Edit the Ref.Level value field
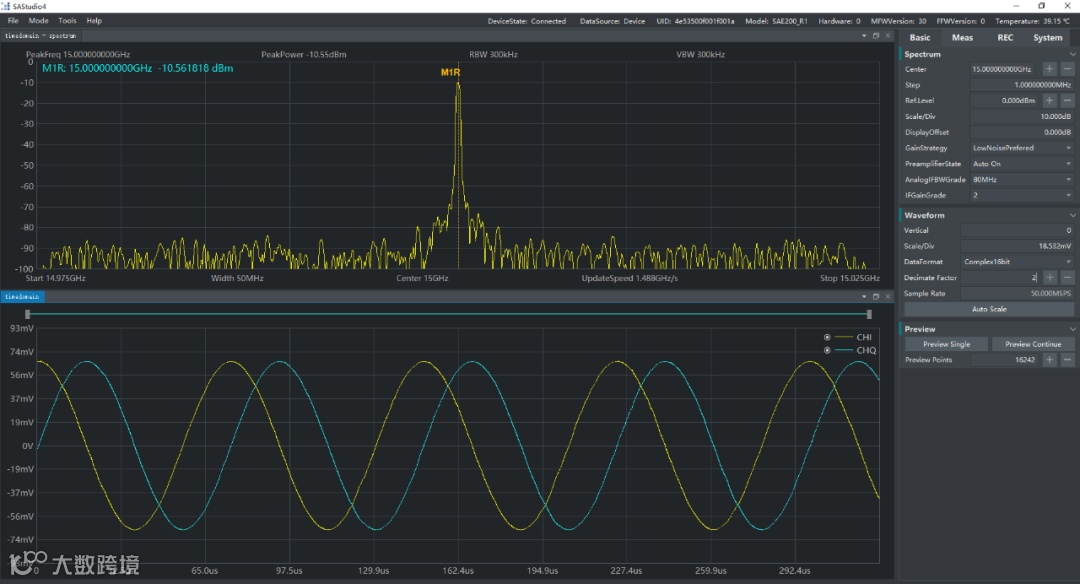The image size is (1080, 584). tap(1005, 101)
